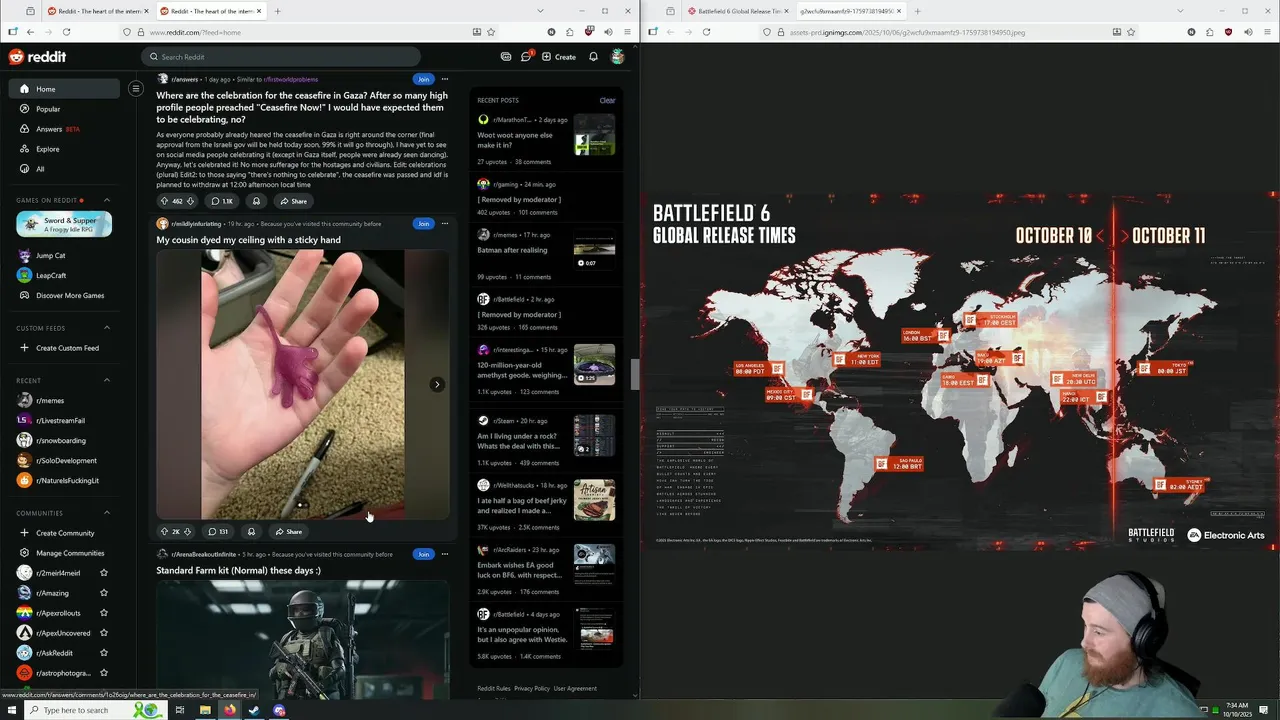Go back in the left Reddit browser
The width and height of the screenshot is (1280, 720).
30,32
